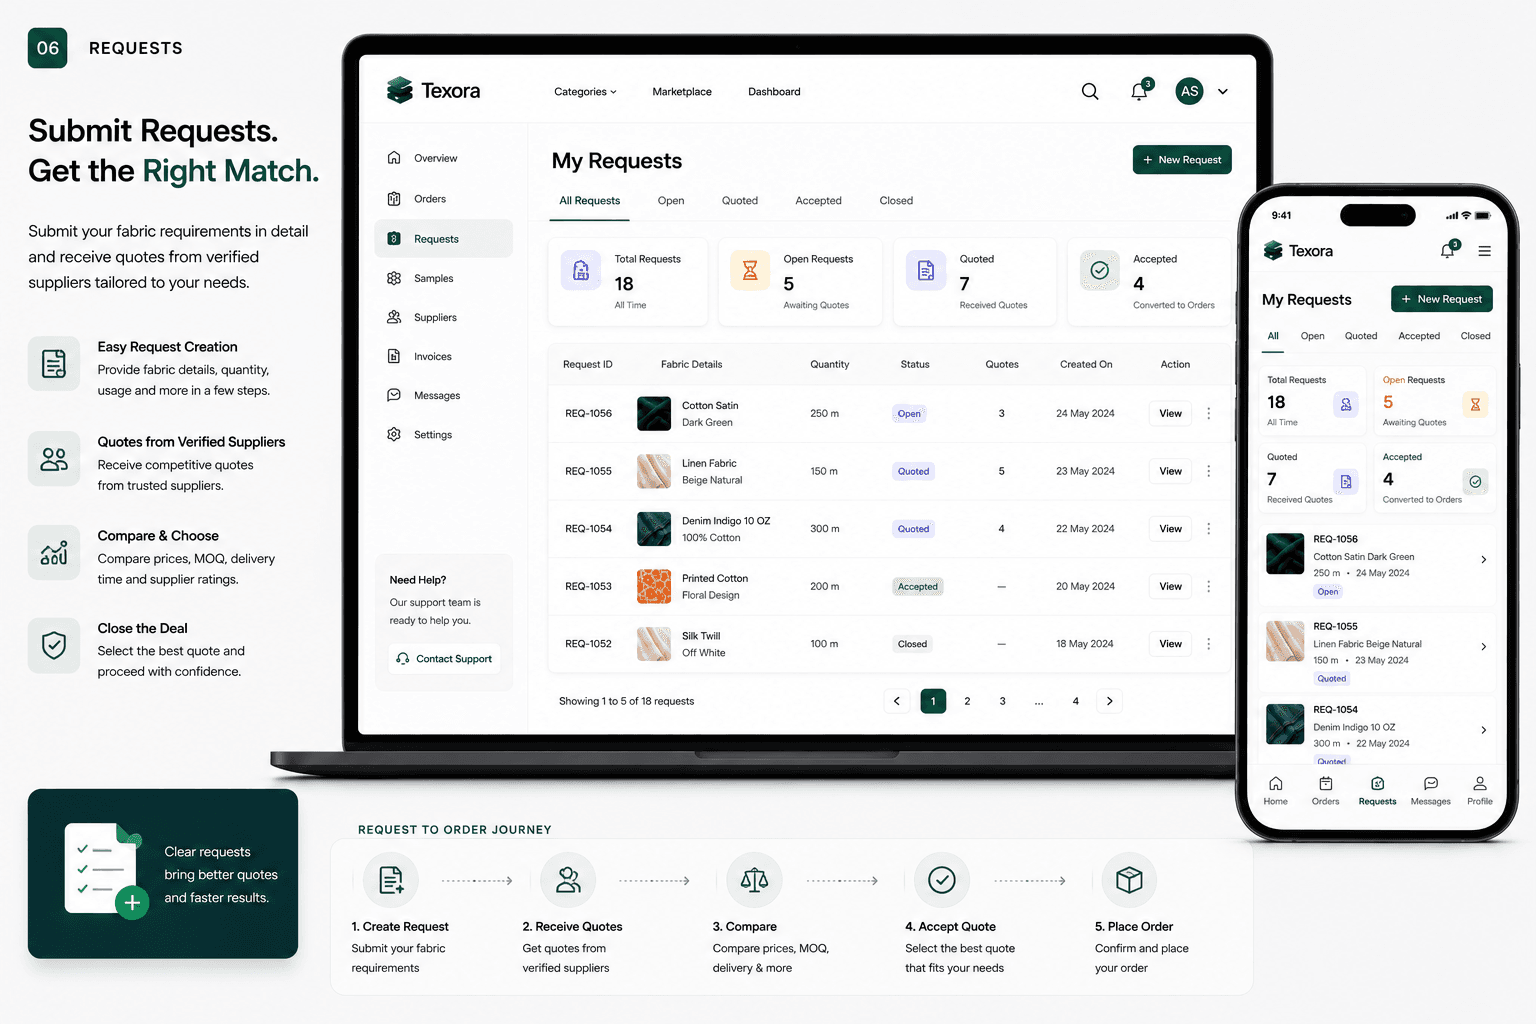The height and width of the screenshot is (1024, 1536).
Task: Open the Linen Fabric thumbnail in REQ-1055 row
Action: point(654,471)
